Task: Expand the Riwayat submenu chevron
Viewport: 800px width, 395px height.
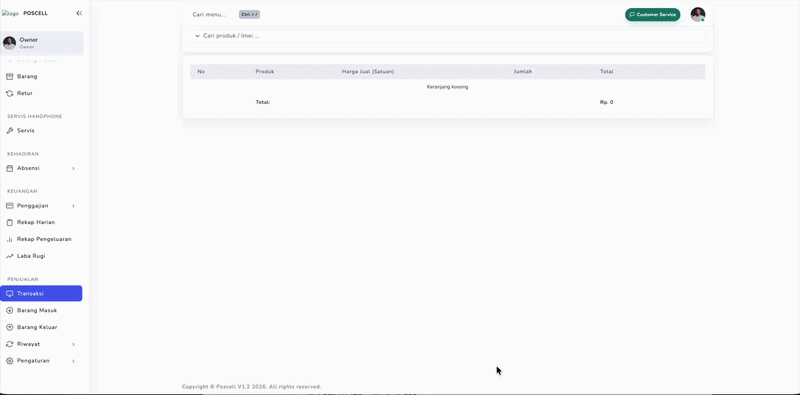Action: [x=73, y=344]
